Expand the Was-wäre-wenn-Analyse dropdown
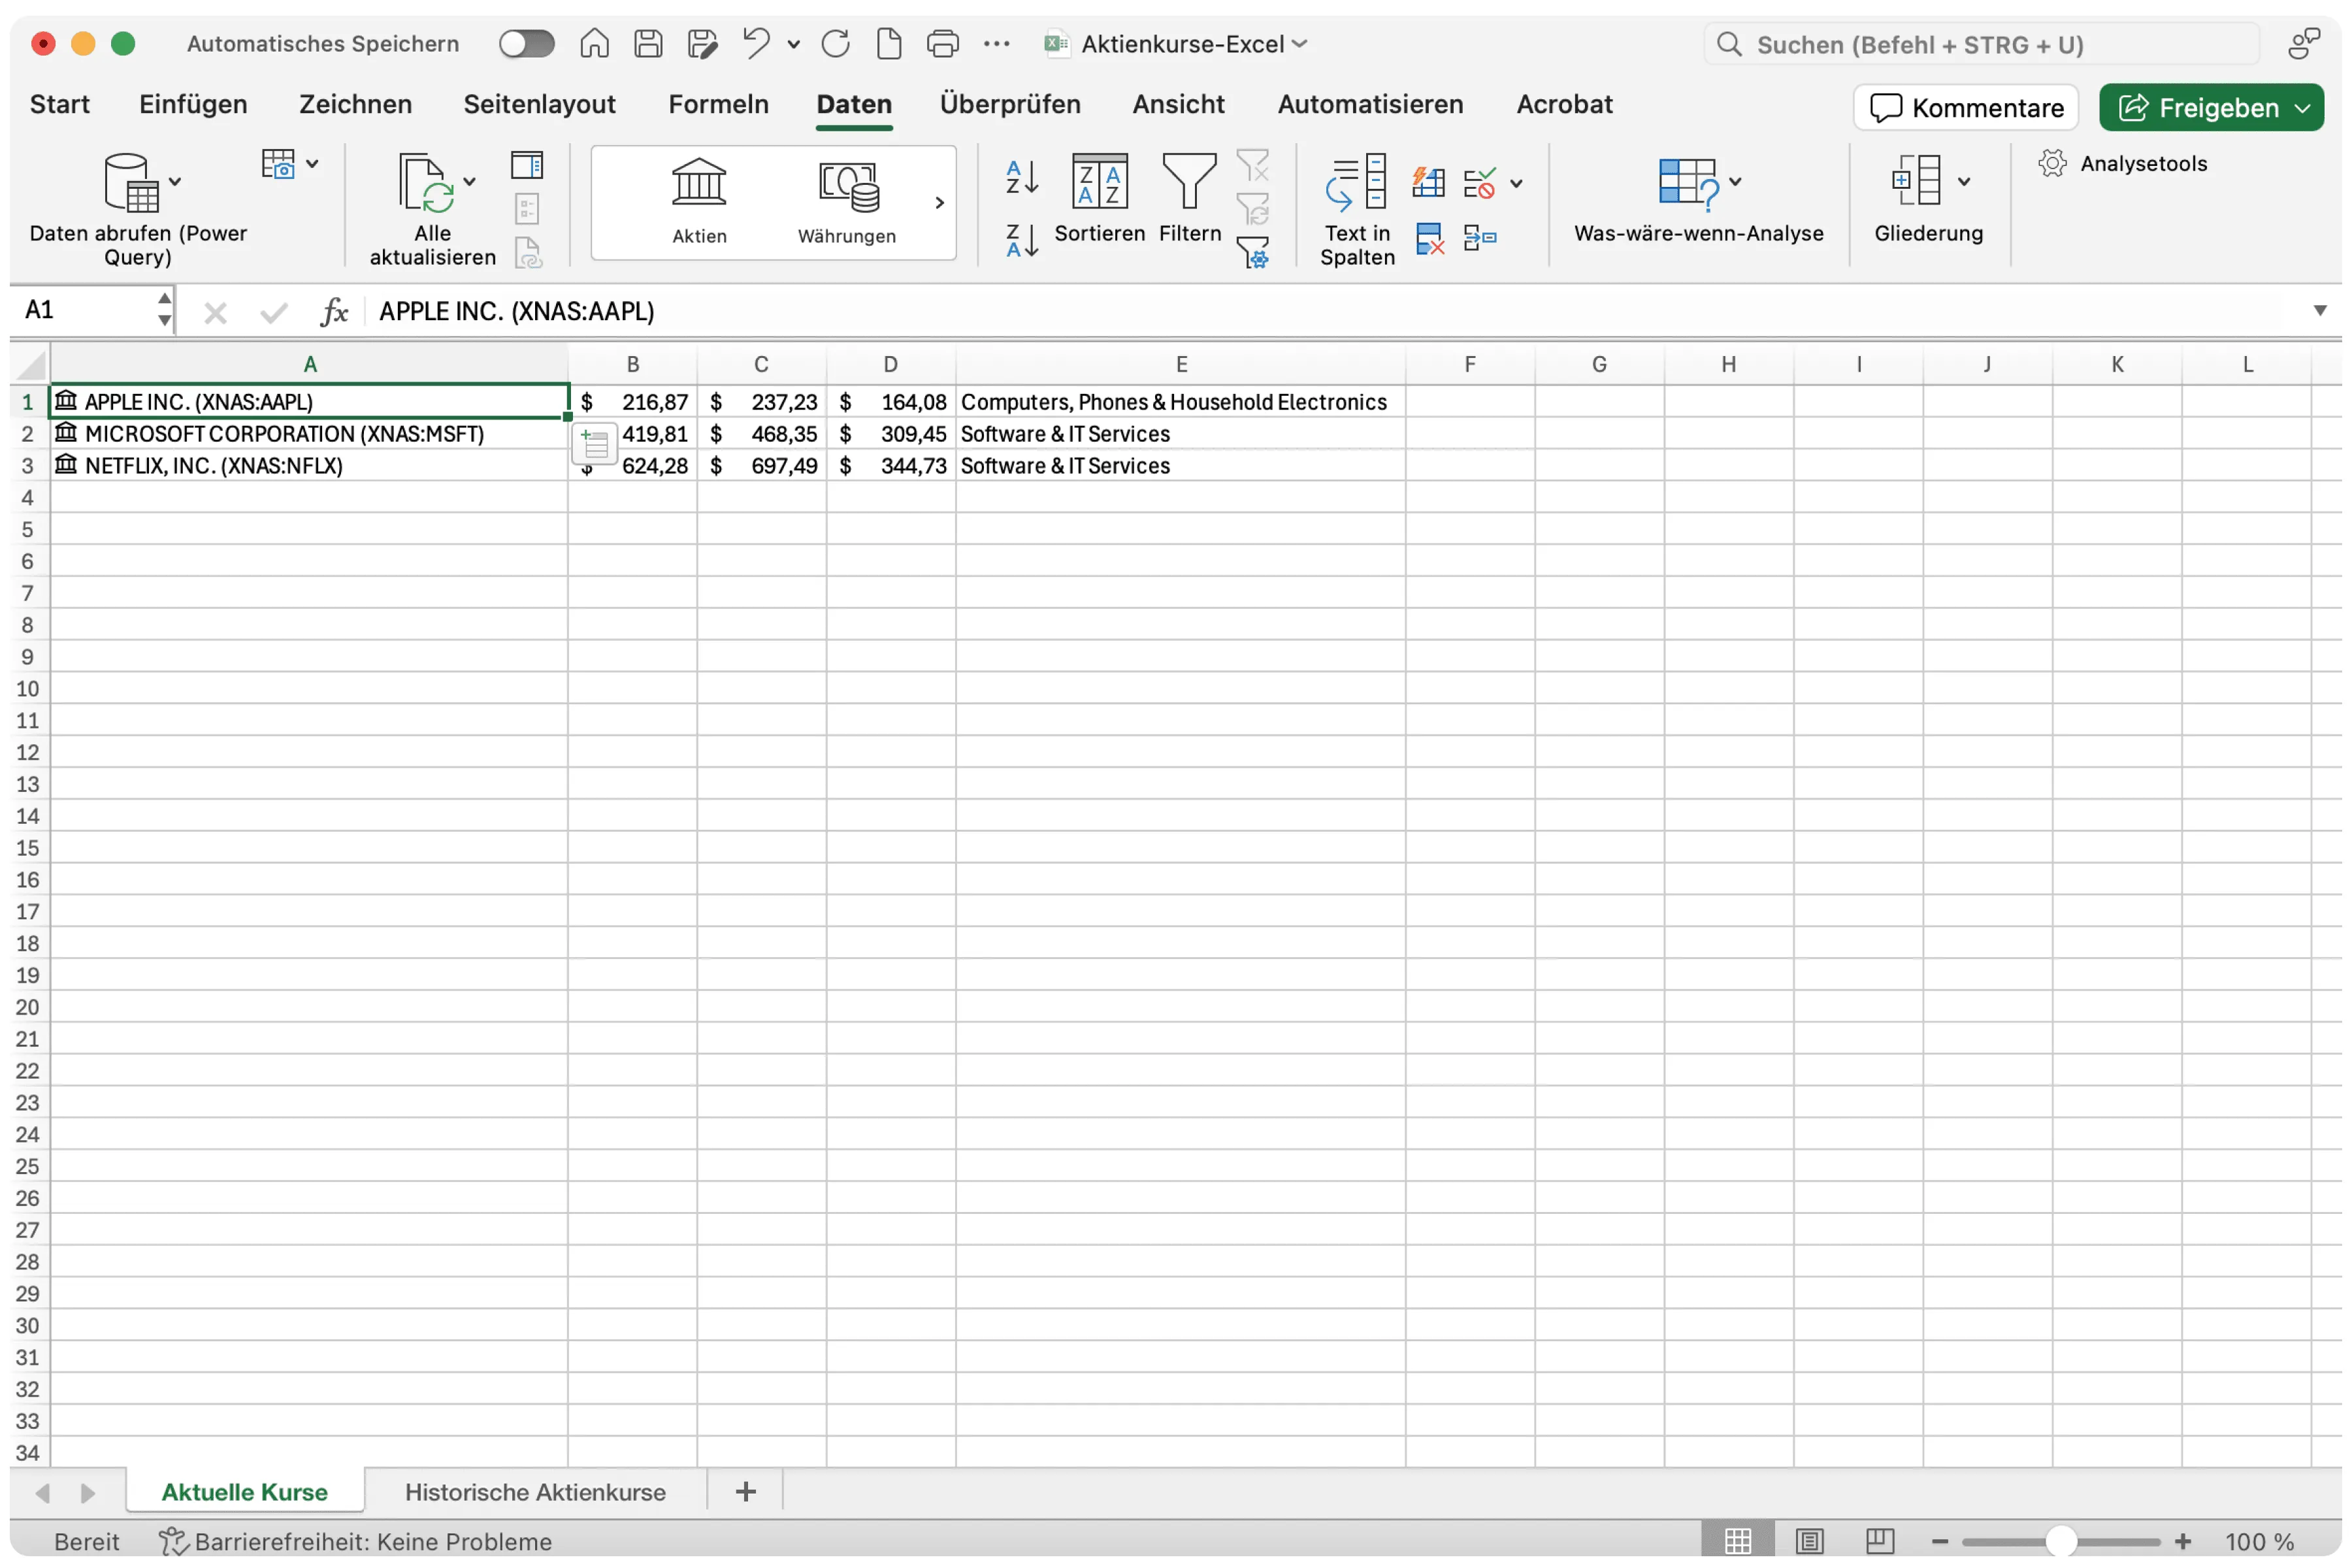The width and height of the screenshot is (2352, 1568). [x=1735, y=182]
